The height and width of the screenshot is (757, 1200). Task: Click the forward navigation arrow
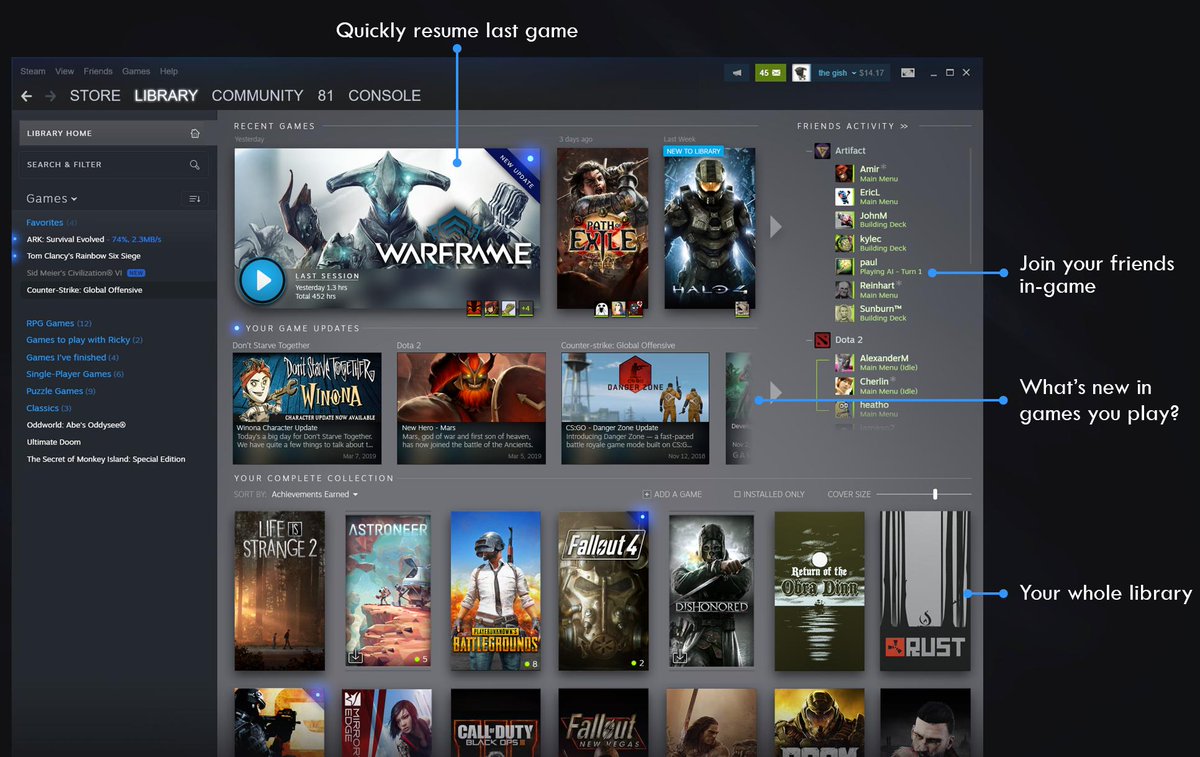click(x=50, y=96)
